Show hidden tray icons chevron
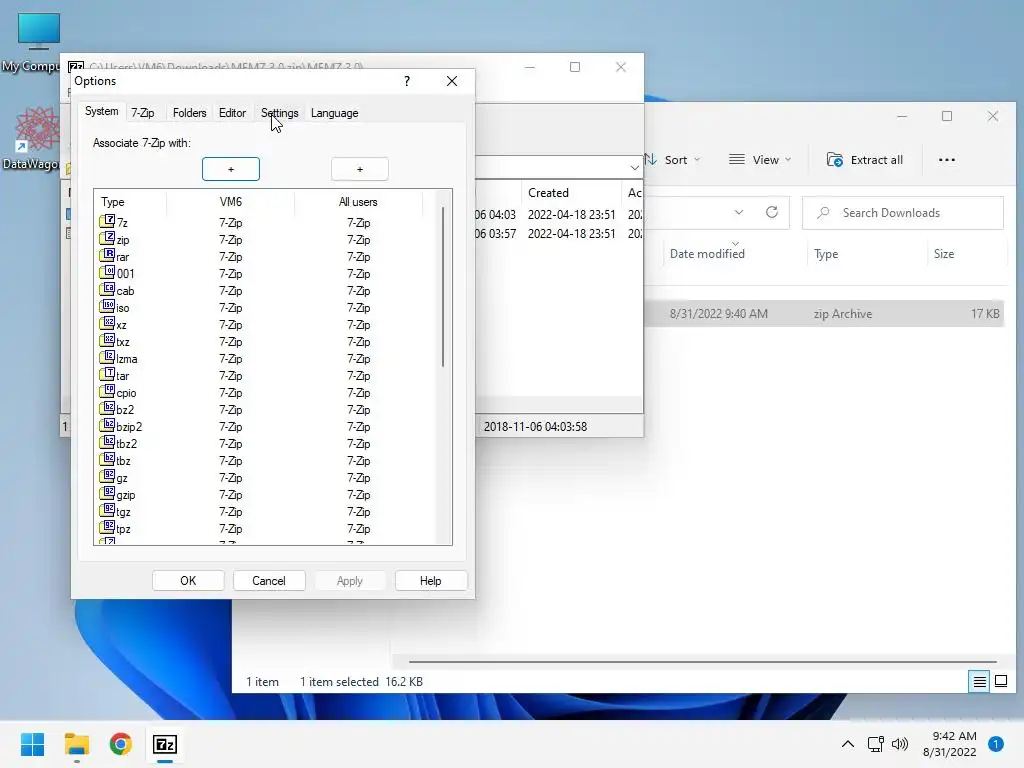The width and height of the screenshot is (1024, 768). [848, 744]
